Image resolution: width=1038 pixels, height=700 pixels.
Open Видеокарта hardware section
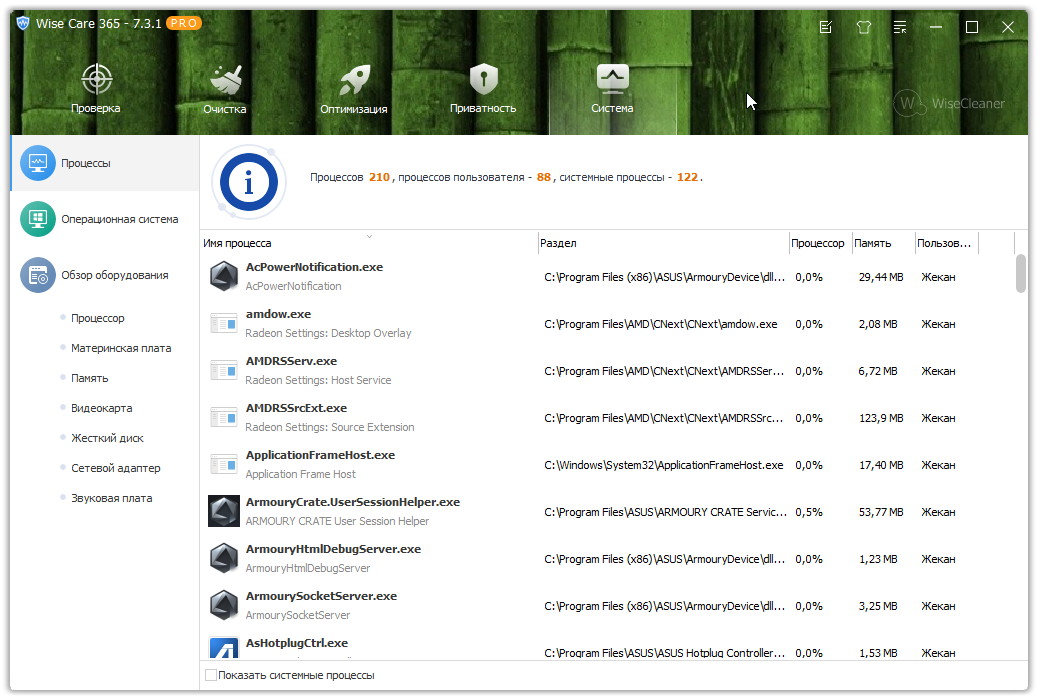101,408
